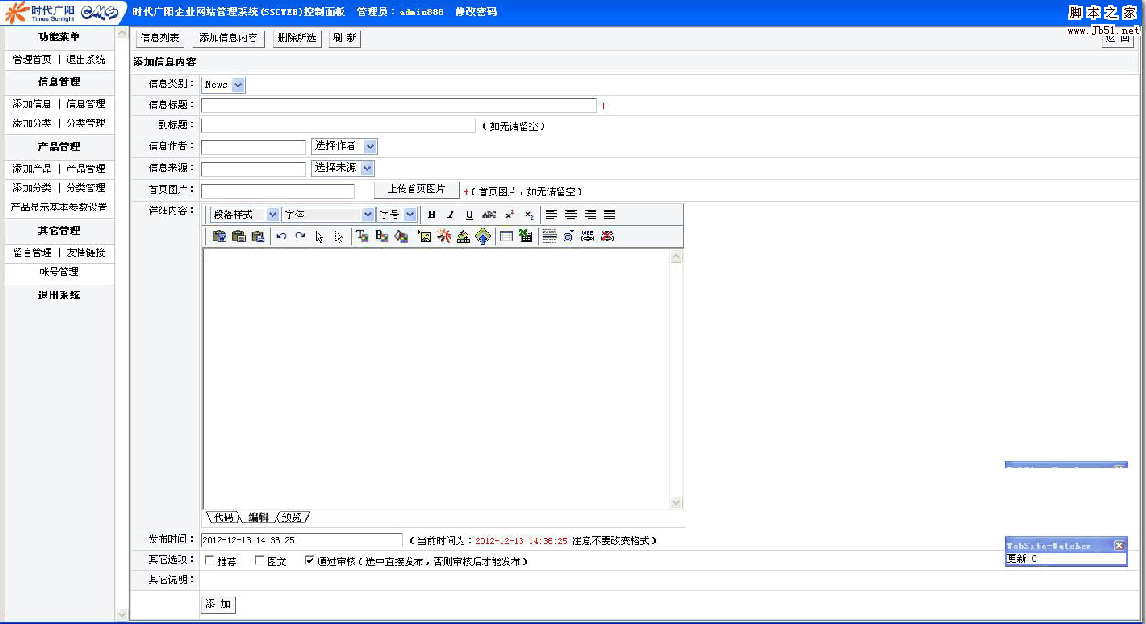Justify editor text
Image resolution: width=1146 pixels, height=624 pixels.
[610, 215]
